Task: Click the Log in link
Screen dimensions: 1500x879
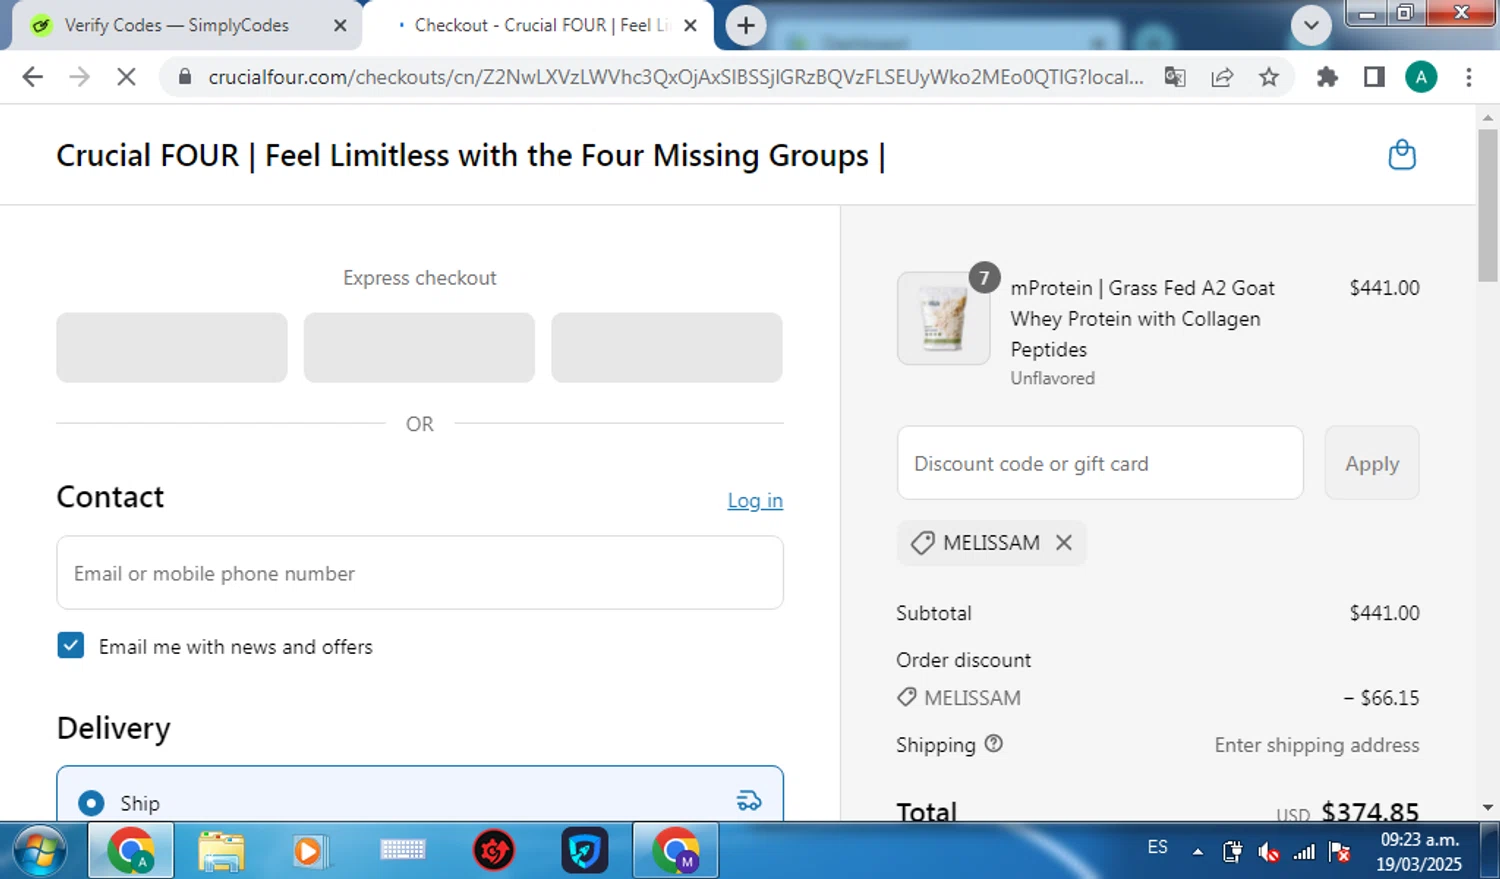Action: [755, 500]
